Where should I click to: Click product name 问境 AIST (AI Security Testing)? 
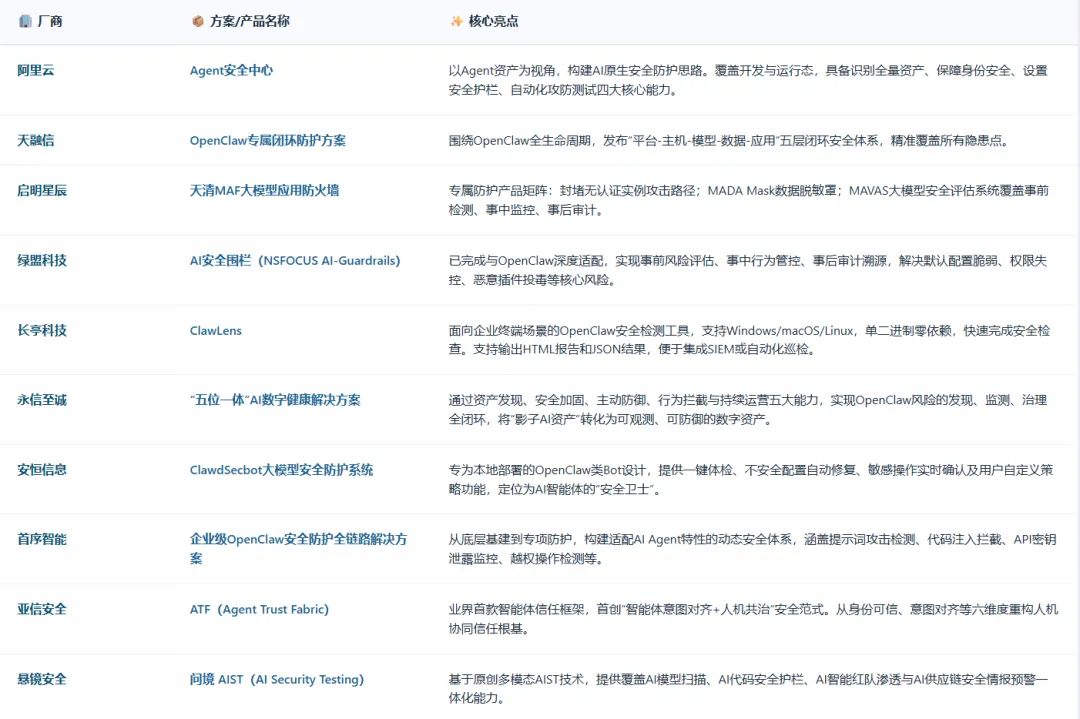click(277, 679)
